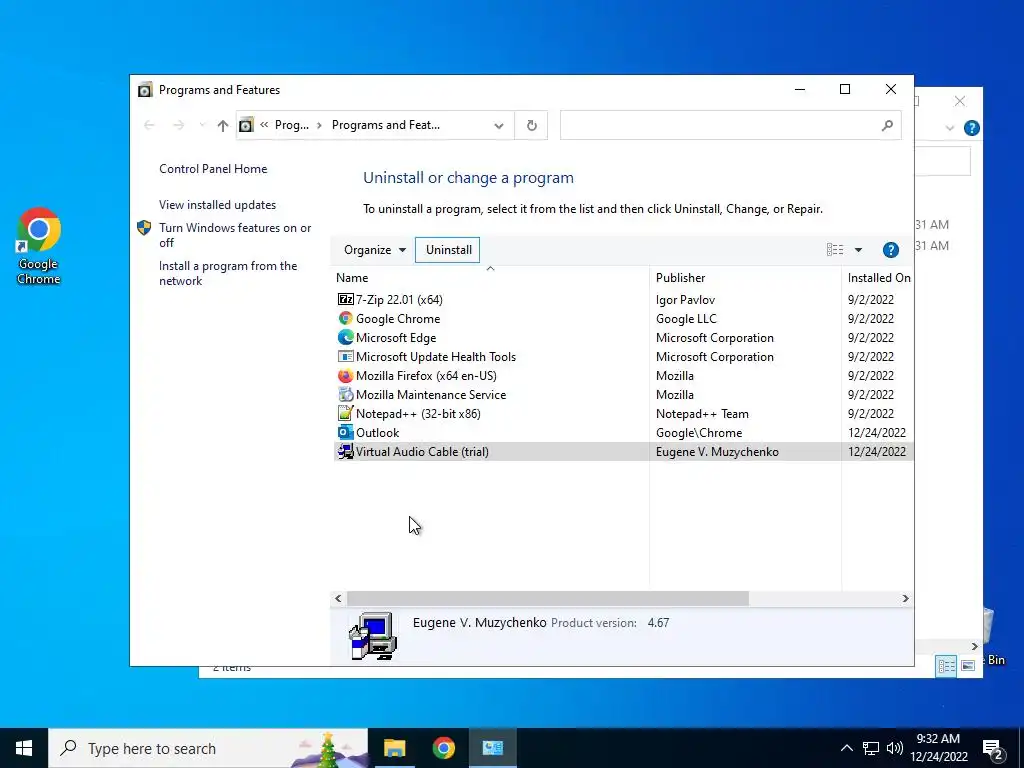Viewport: 1024px width, 768px height.
Task: Click the breadcrumb overflow chevron
Action: click(x=264, y=125)
